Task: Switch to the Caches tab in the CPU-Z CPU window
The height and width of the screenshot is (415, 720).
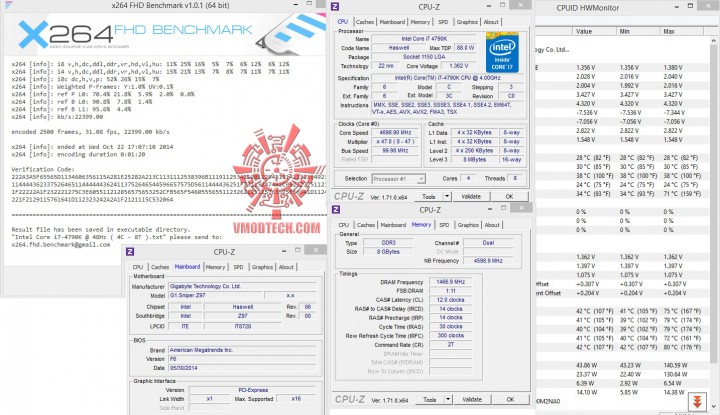Action: point(365,22)
